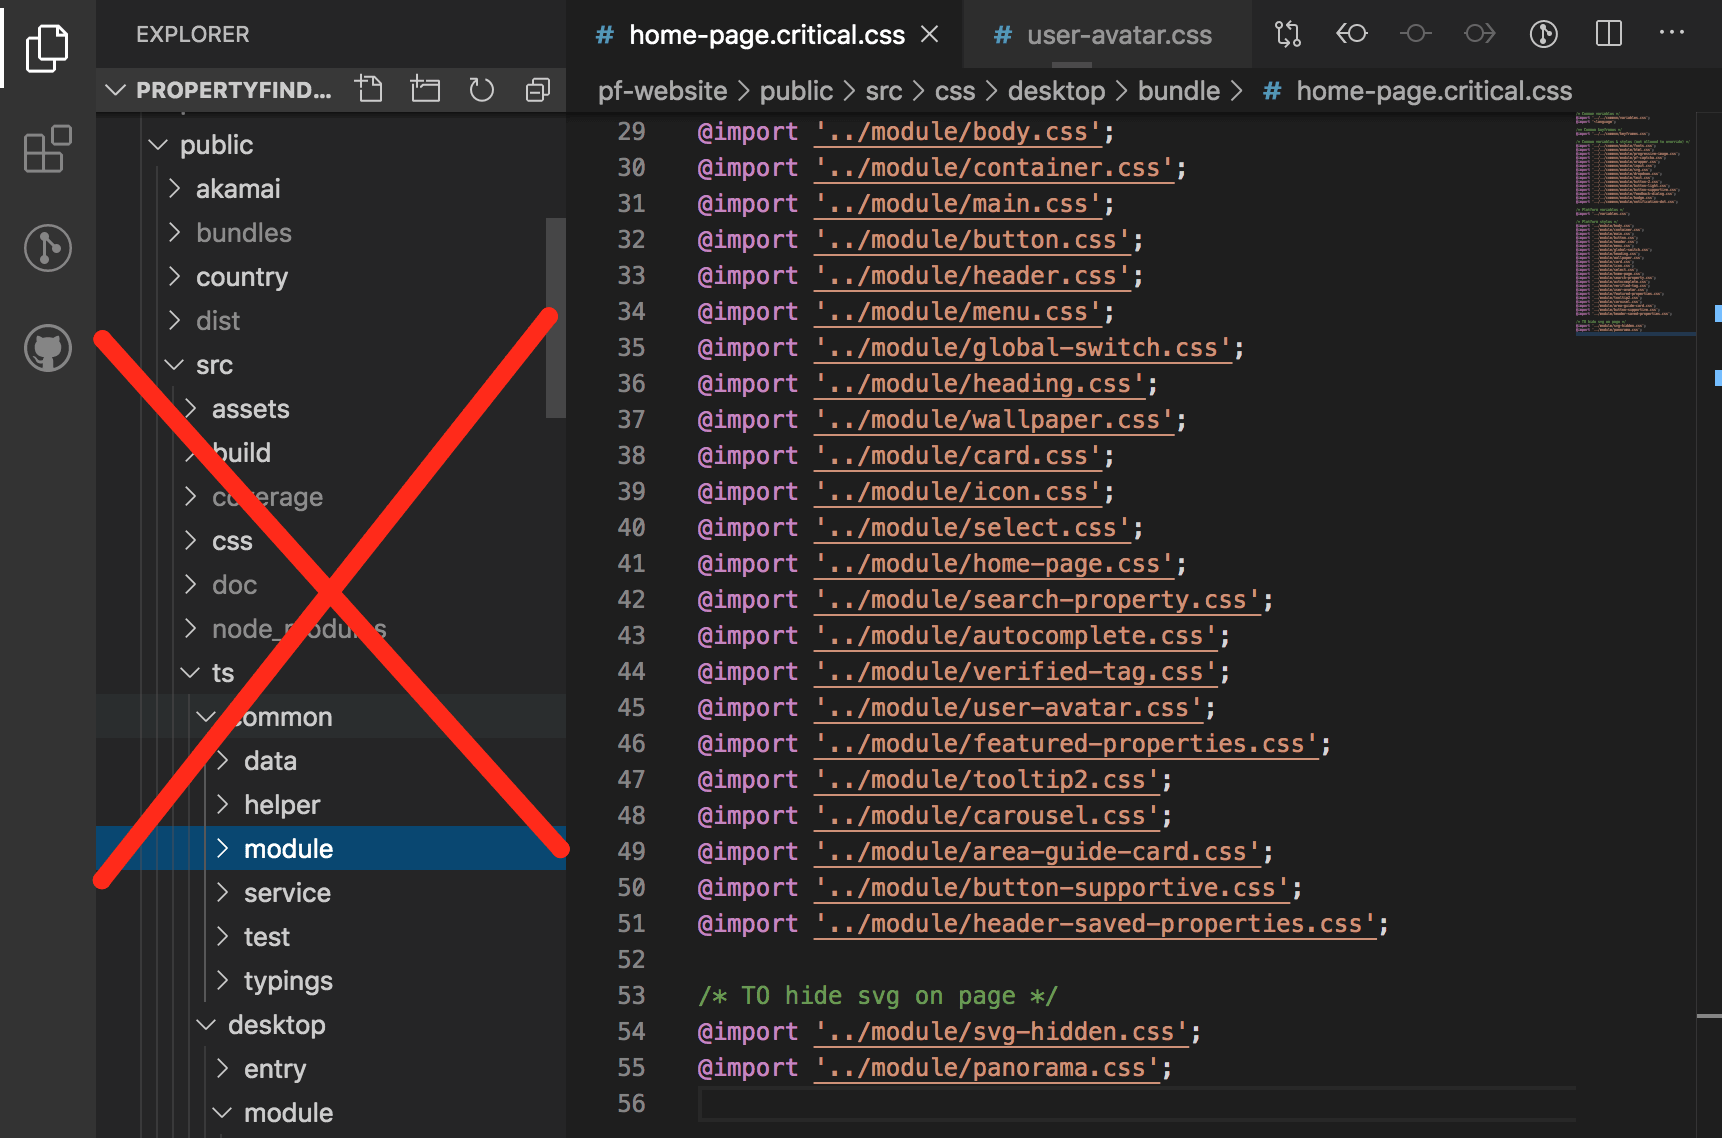The height and width of the screenshot is (1138, 1722).
Task: Collapse all folders in Explorer
Action: (537, 90)
